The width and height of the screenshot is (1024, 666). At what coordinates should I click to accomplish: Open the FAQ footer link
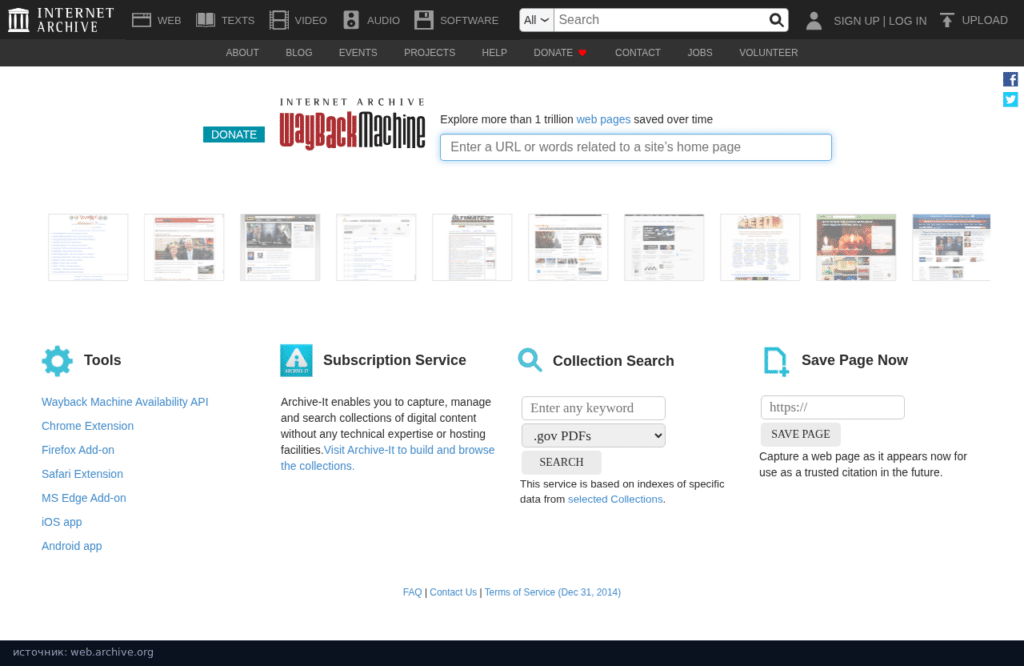click(x=412, y=592)
